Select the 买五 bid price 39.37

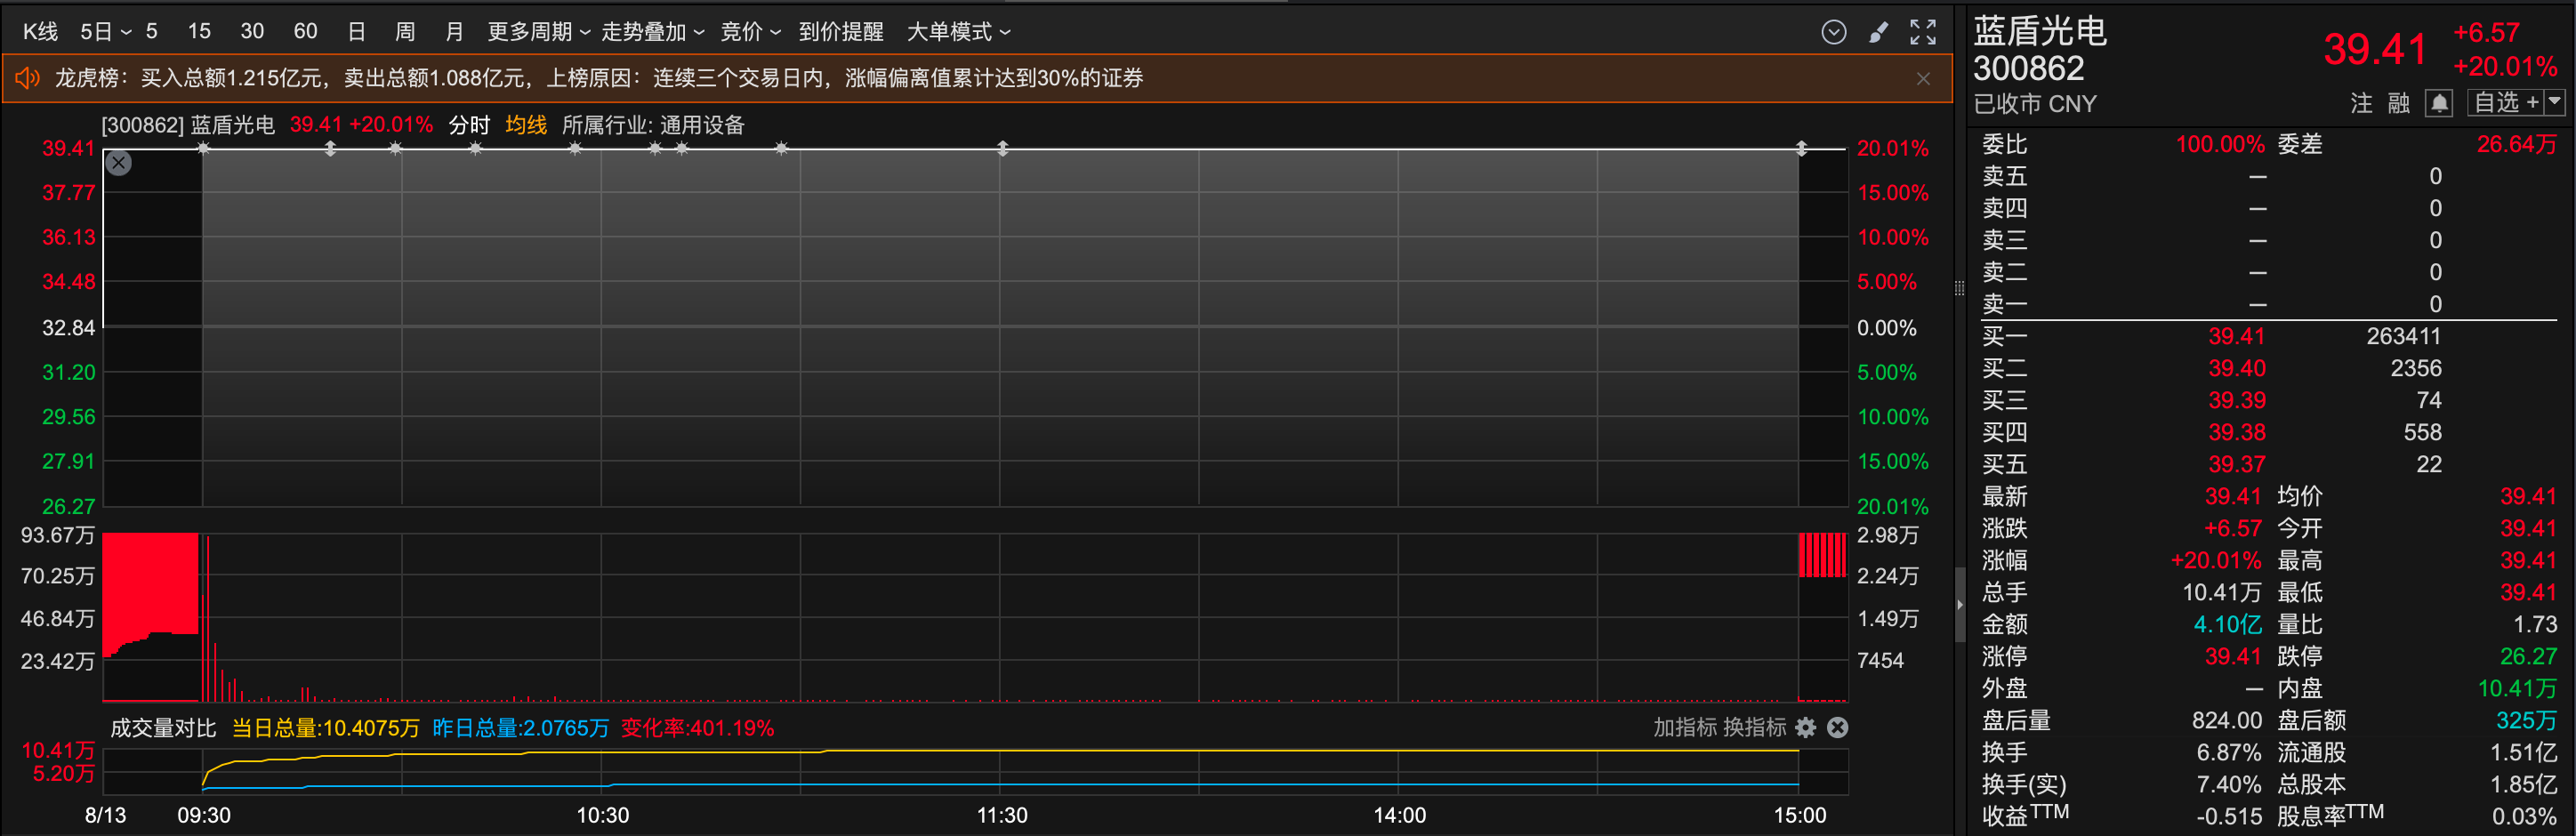[x=2237, y=464]
